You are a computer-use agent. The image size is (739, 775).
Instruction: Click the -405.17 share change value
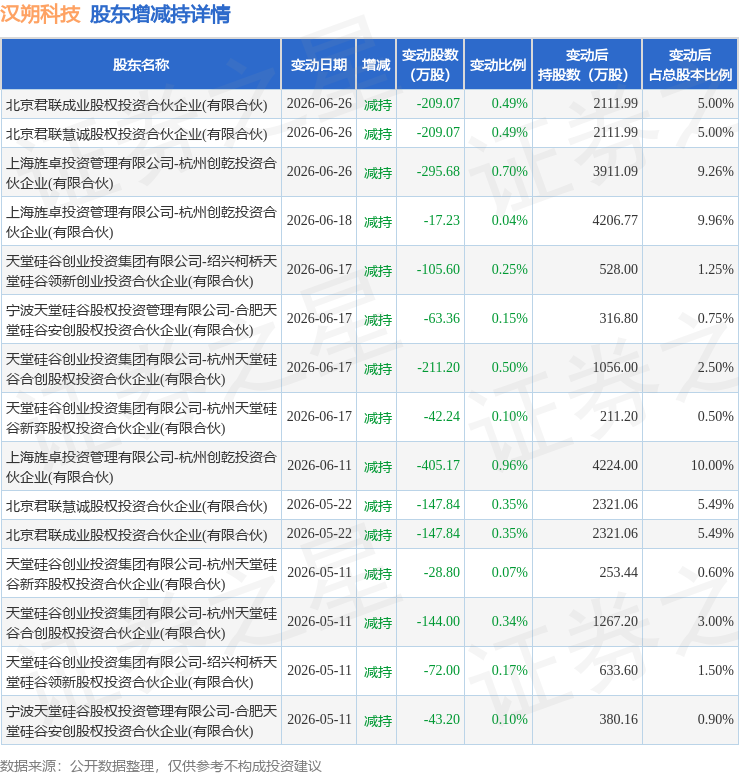coord(438,466)
